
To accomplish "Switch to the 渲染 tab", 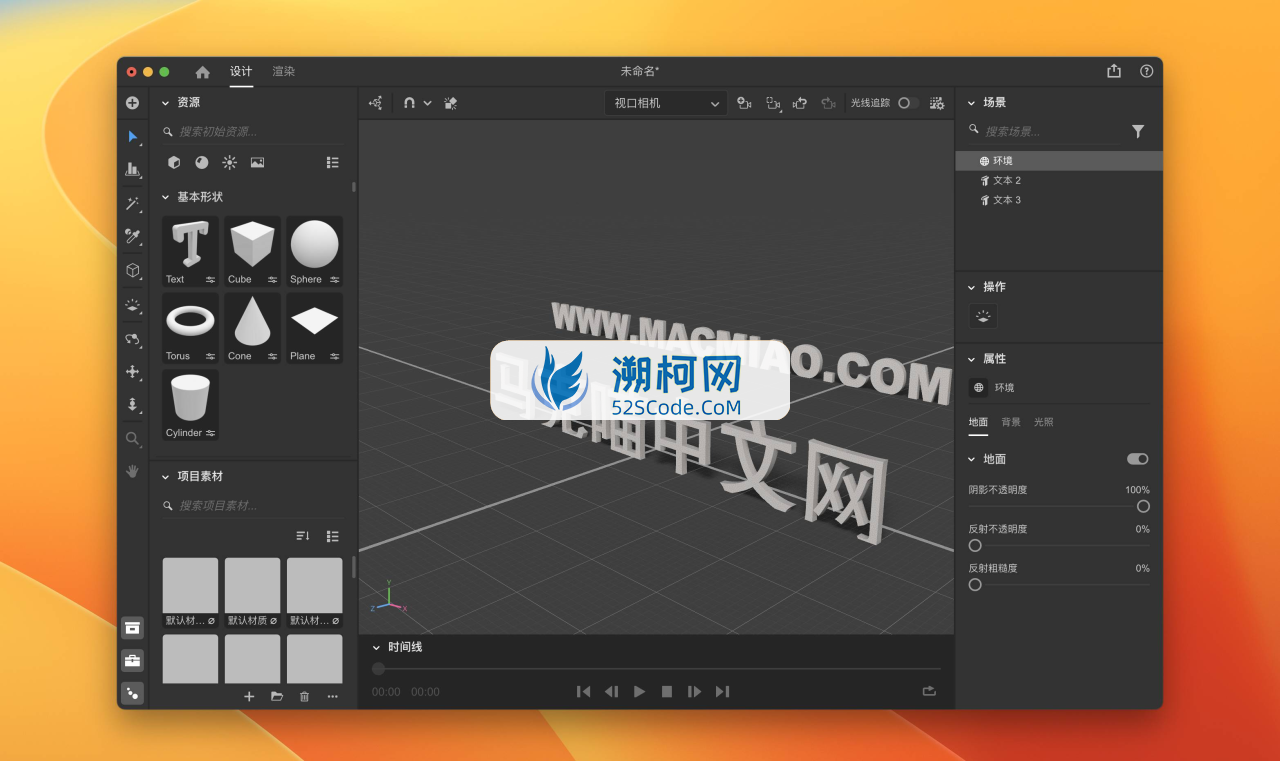I will (284, 72).
